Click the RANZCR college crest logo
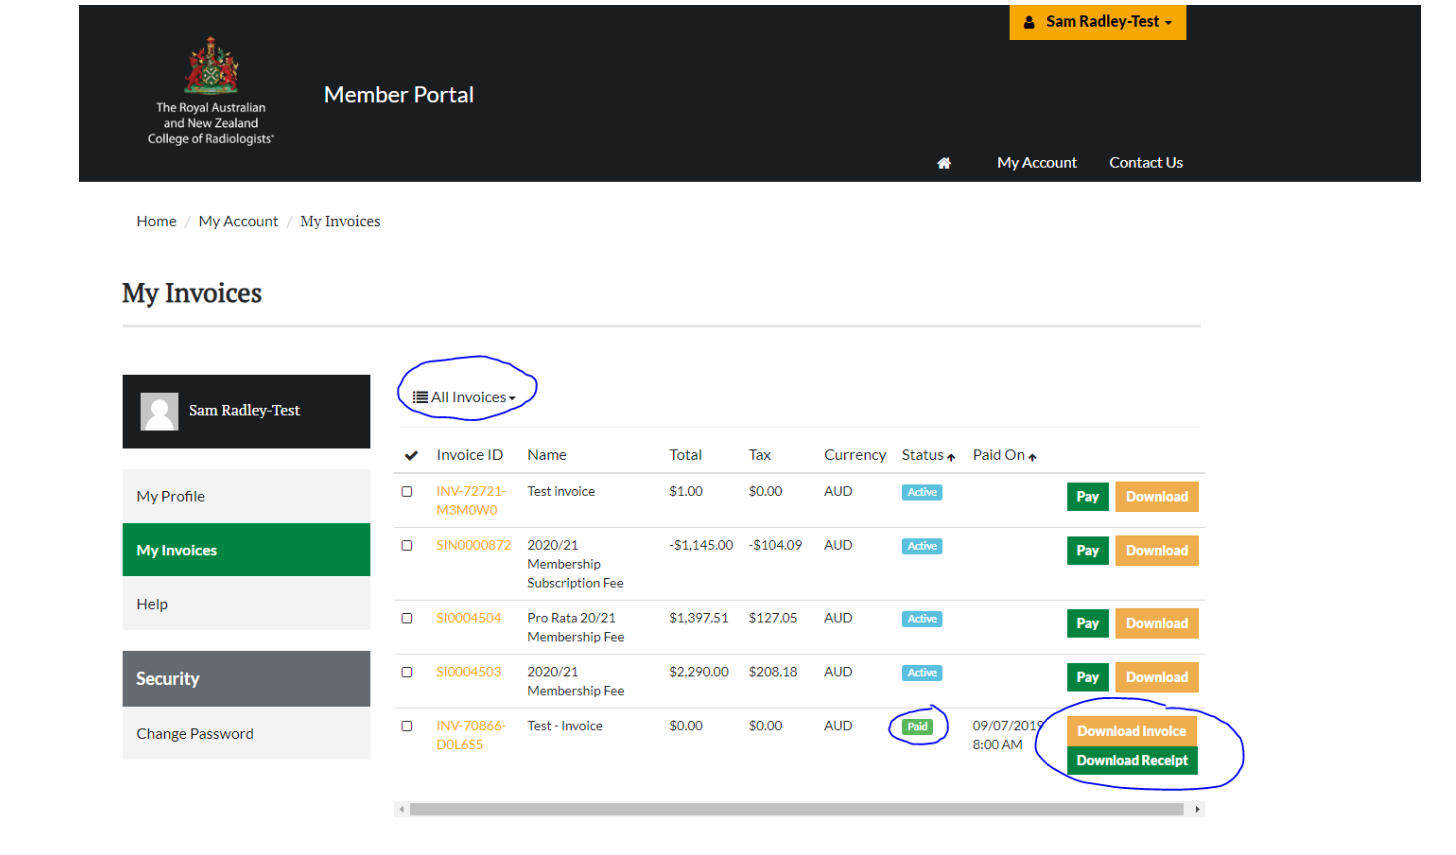Viewport: 1456px width, 855px height. (x=211, y=65)
